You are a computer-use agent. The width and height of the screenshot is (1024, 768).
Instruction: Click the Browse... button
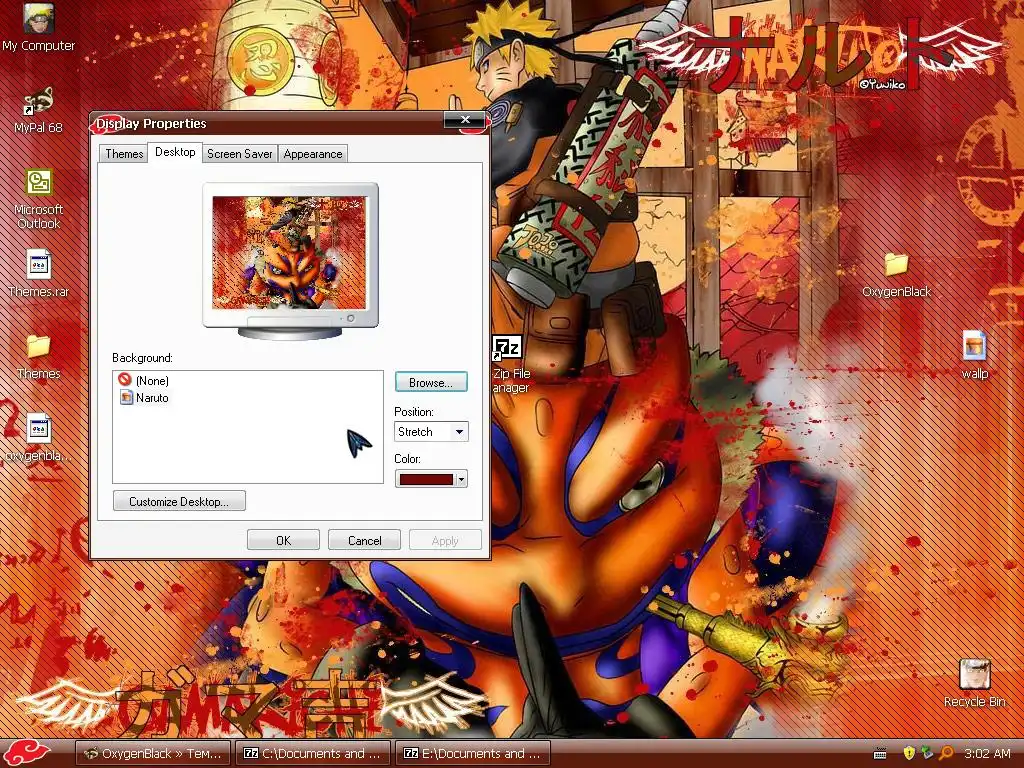click(431, 382)
